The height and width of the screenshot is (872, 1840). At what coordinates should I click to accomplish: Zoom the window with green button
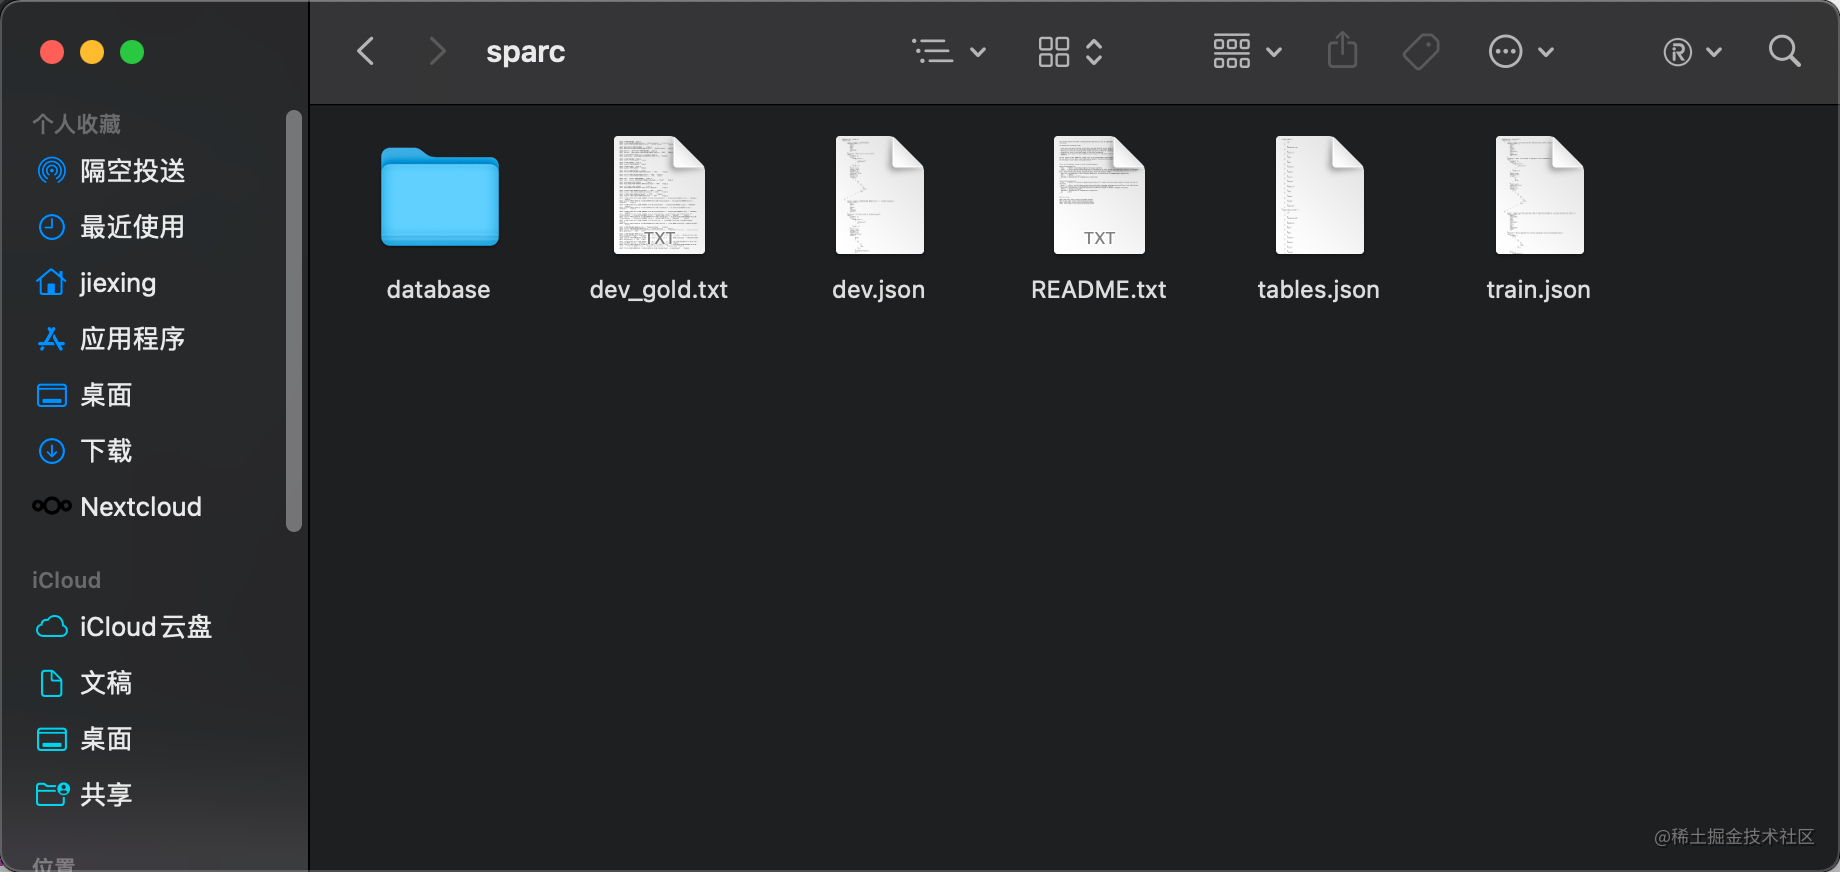tap(132, 52)
